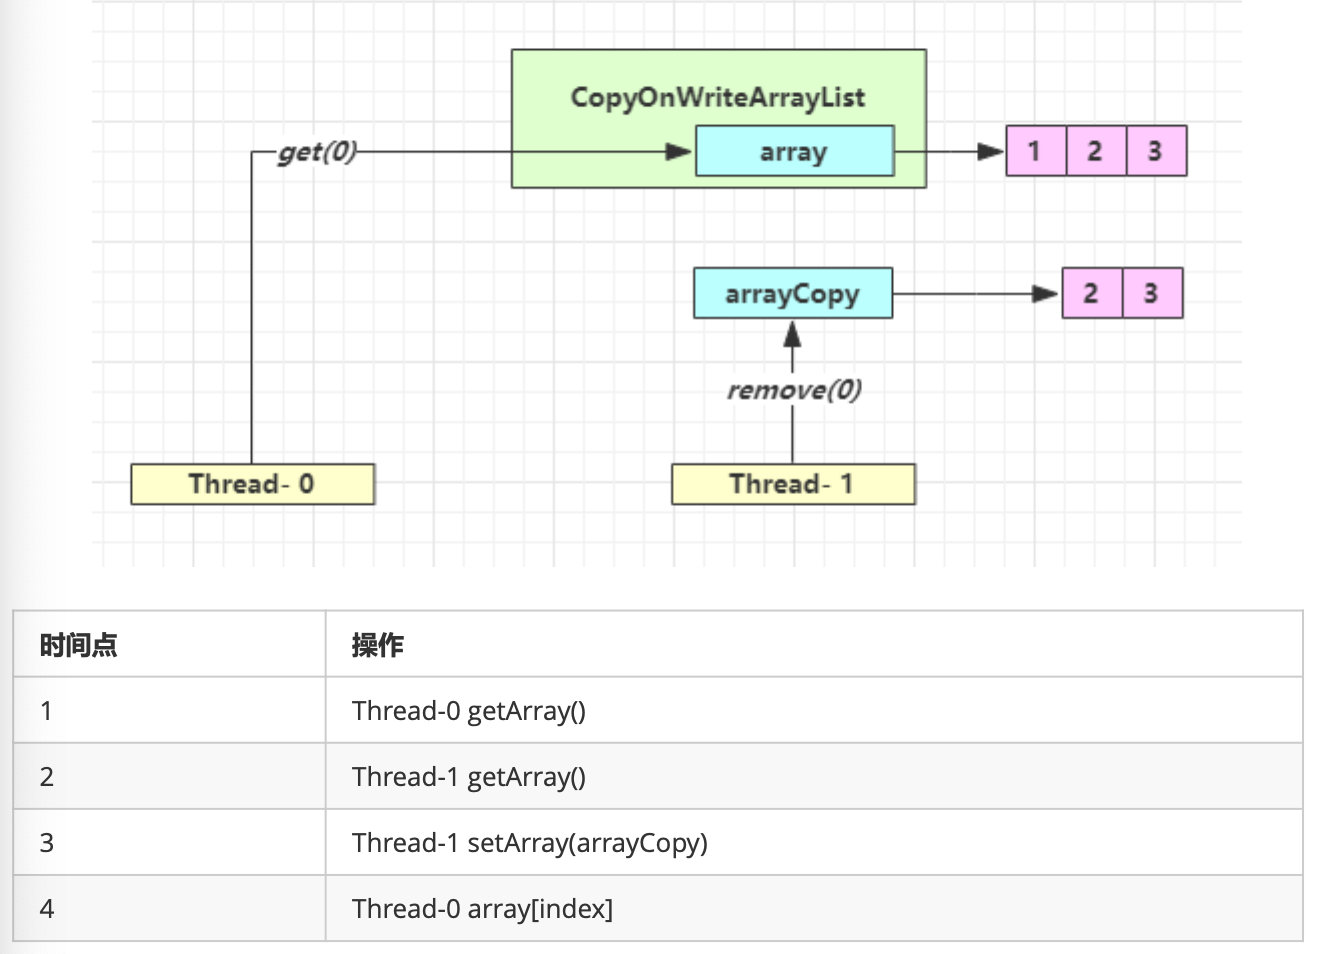Click cell '2' in the top pink array

tap(1096, 151)
